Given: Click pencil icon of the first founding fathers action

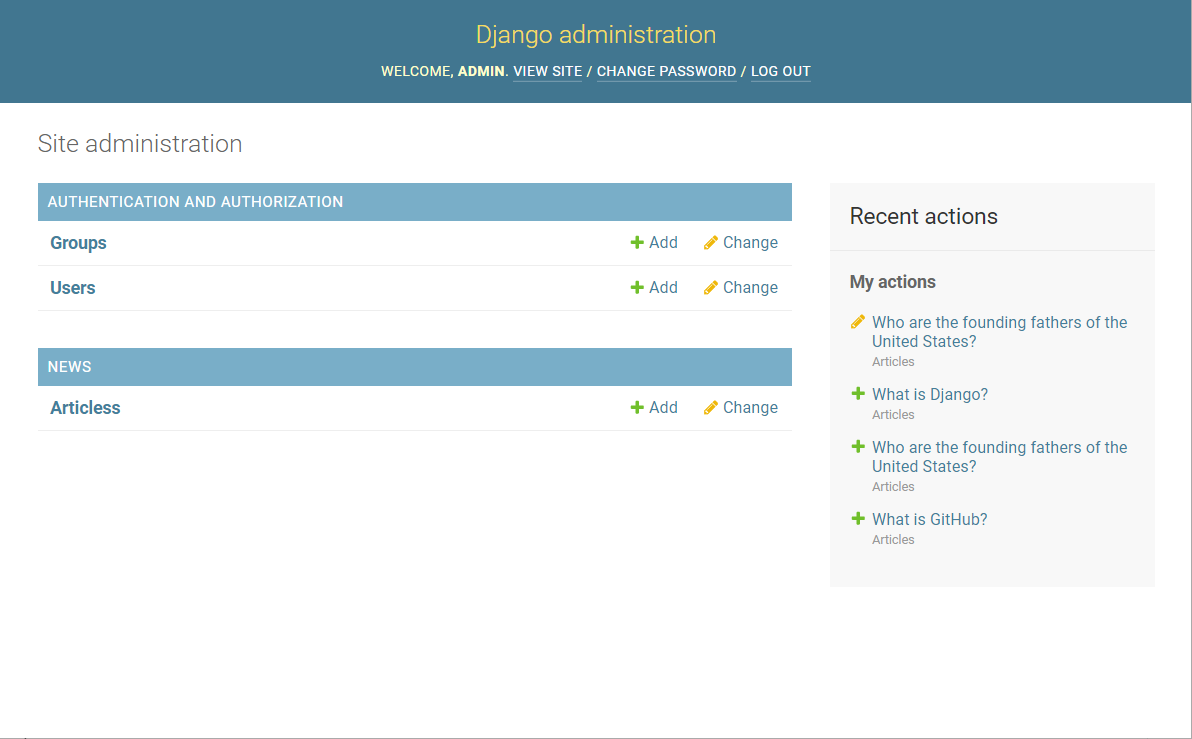Looking at the screenshot, I should click(858, 322).
